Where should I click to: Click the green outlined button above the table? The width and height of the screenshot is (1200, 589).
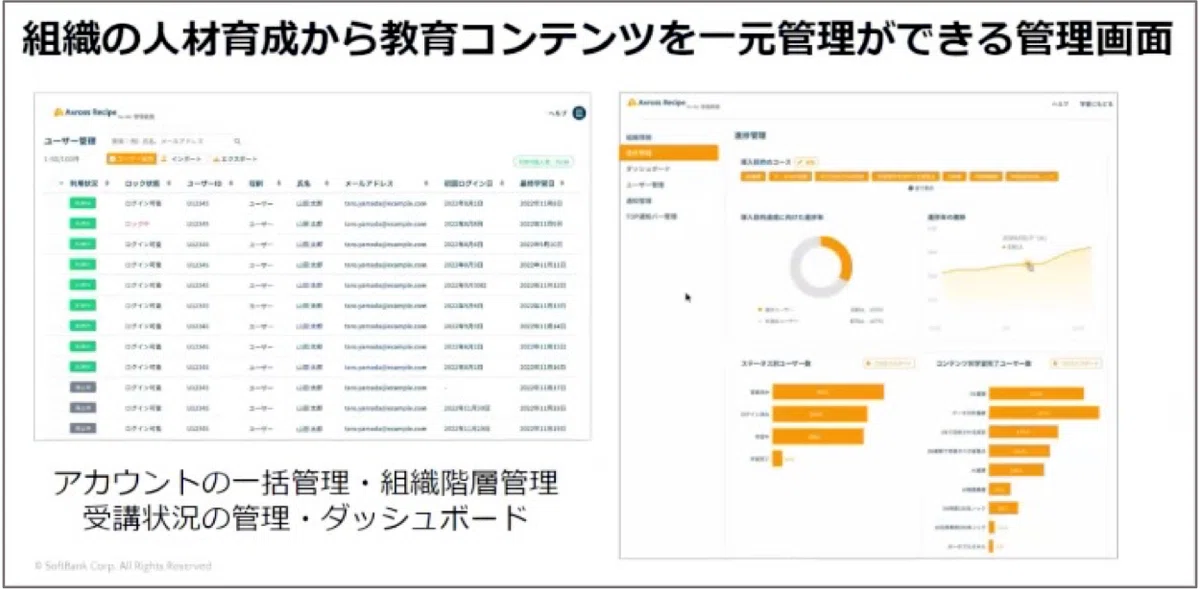pos(543,160)
